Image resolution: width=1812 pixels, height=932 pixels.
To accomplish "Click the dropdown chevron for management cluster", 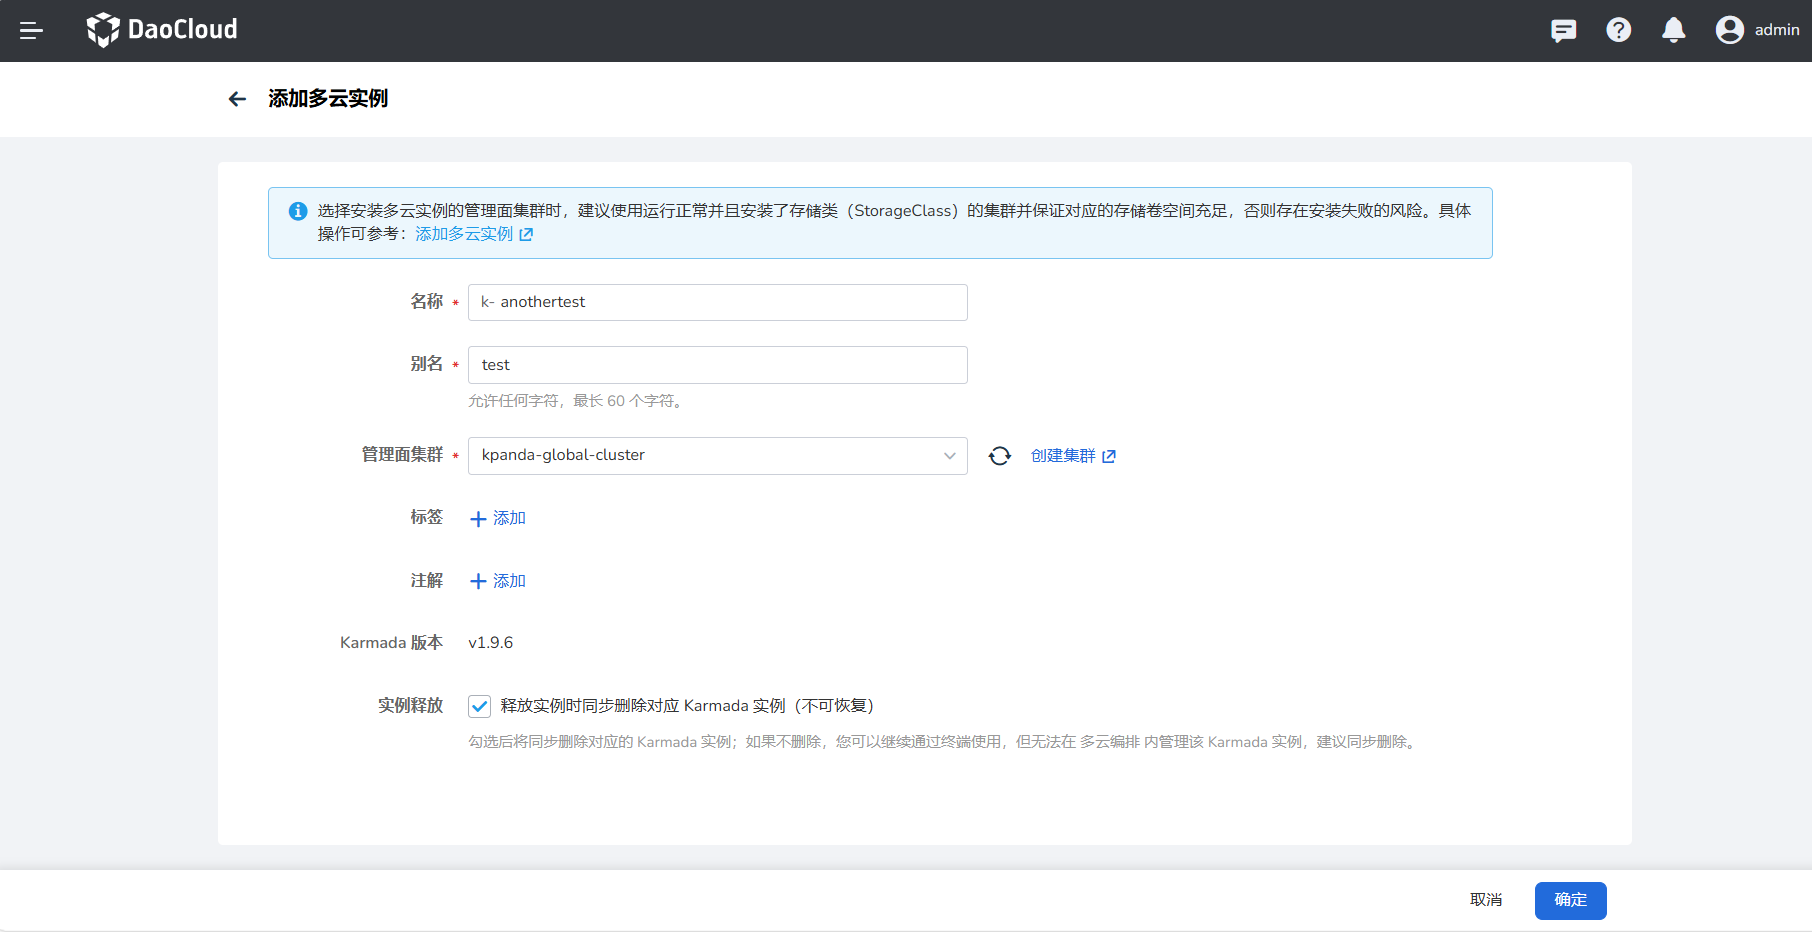I will pyautogui.click(x=949, y=456).
